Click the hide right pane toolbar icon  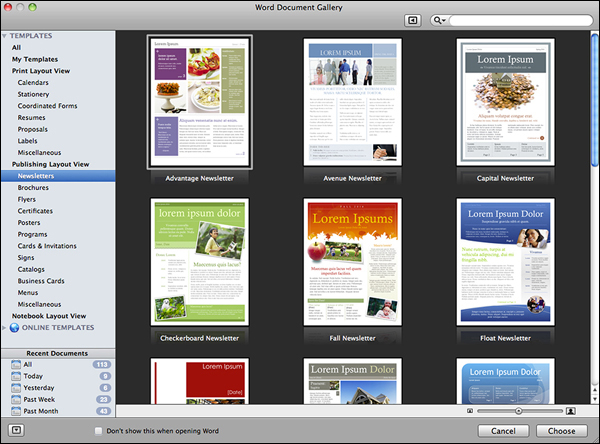[412, 20]
